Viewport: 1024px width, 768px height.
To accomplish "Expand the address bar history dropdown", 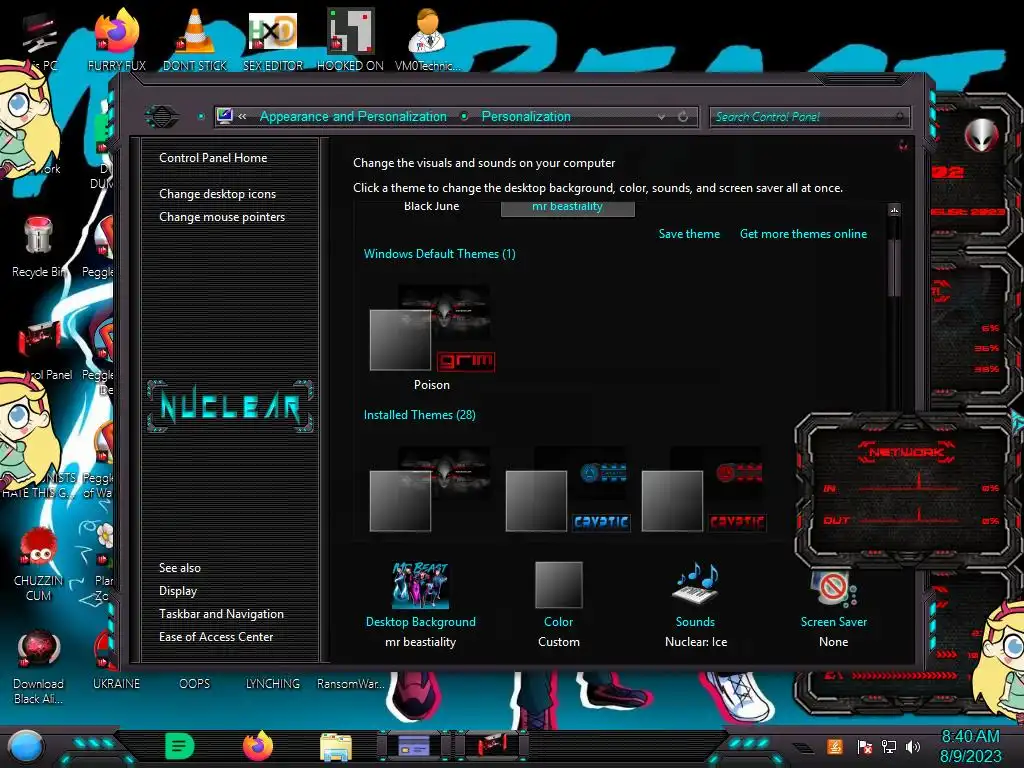I will (x=661, y=117).
